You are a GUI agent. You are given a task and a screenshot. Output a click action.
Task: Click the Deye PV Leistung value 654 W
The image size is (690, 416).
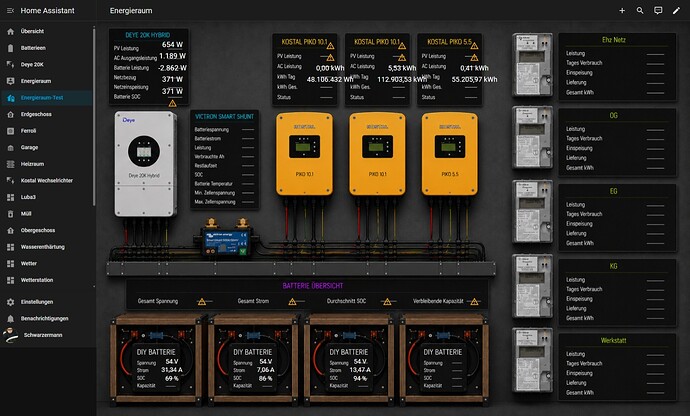[x=172, y=44]
